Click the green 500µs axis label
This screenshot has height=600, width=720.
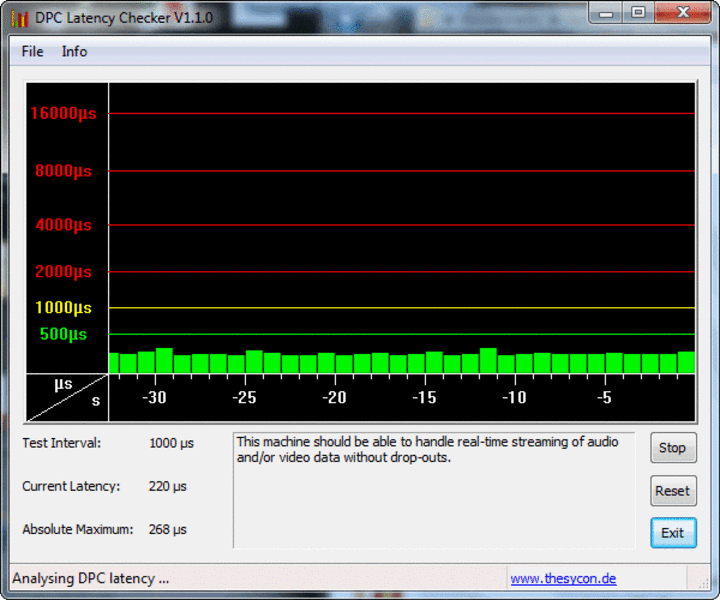[63, 334]
